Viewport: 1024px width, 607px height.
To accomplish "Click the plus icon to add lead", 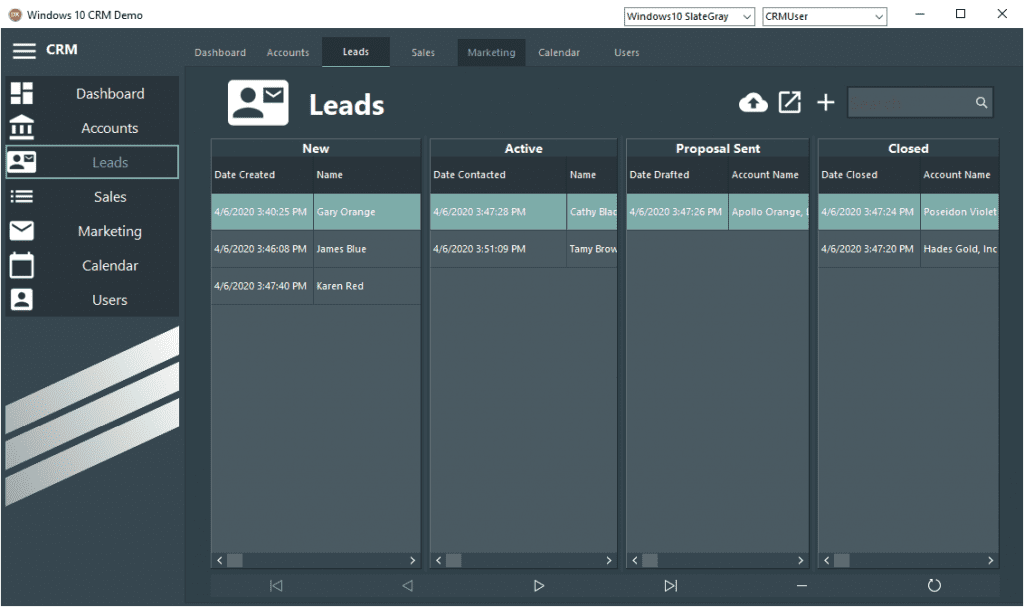I will click(825, 102).
